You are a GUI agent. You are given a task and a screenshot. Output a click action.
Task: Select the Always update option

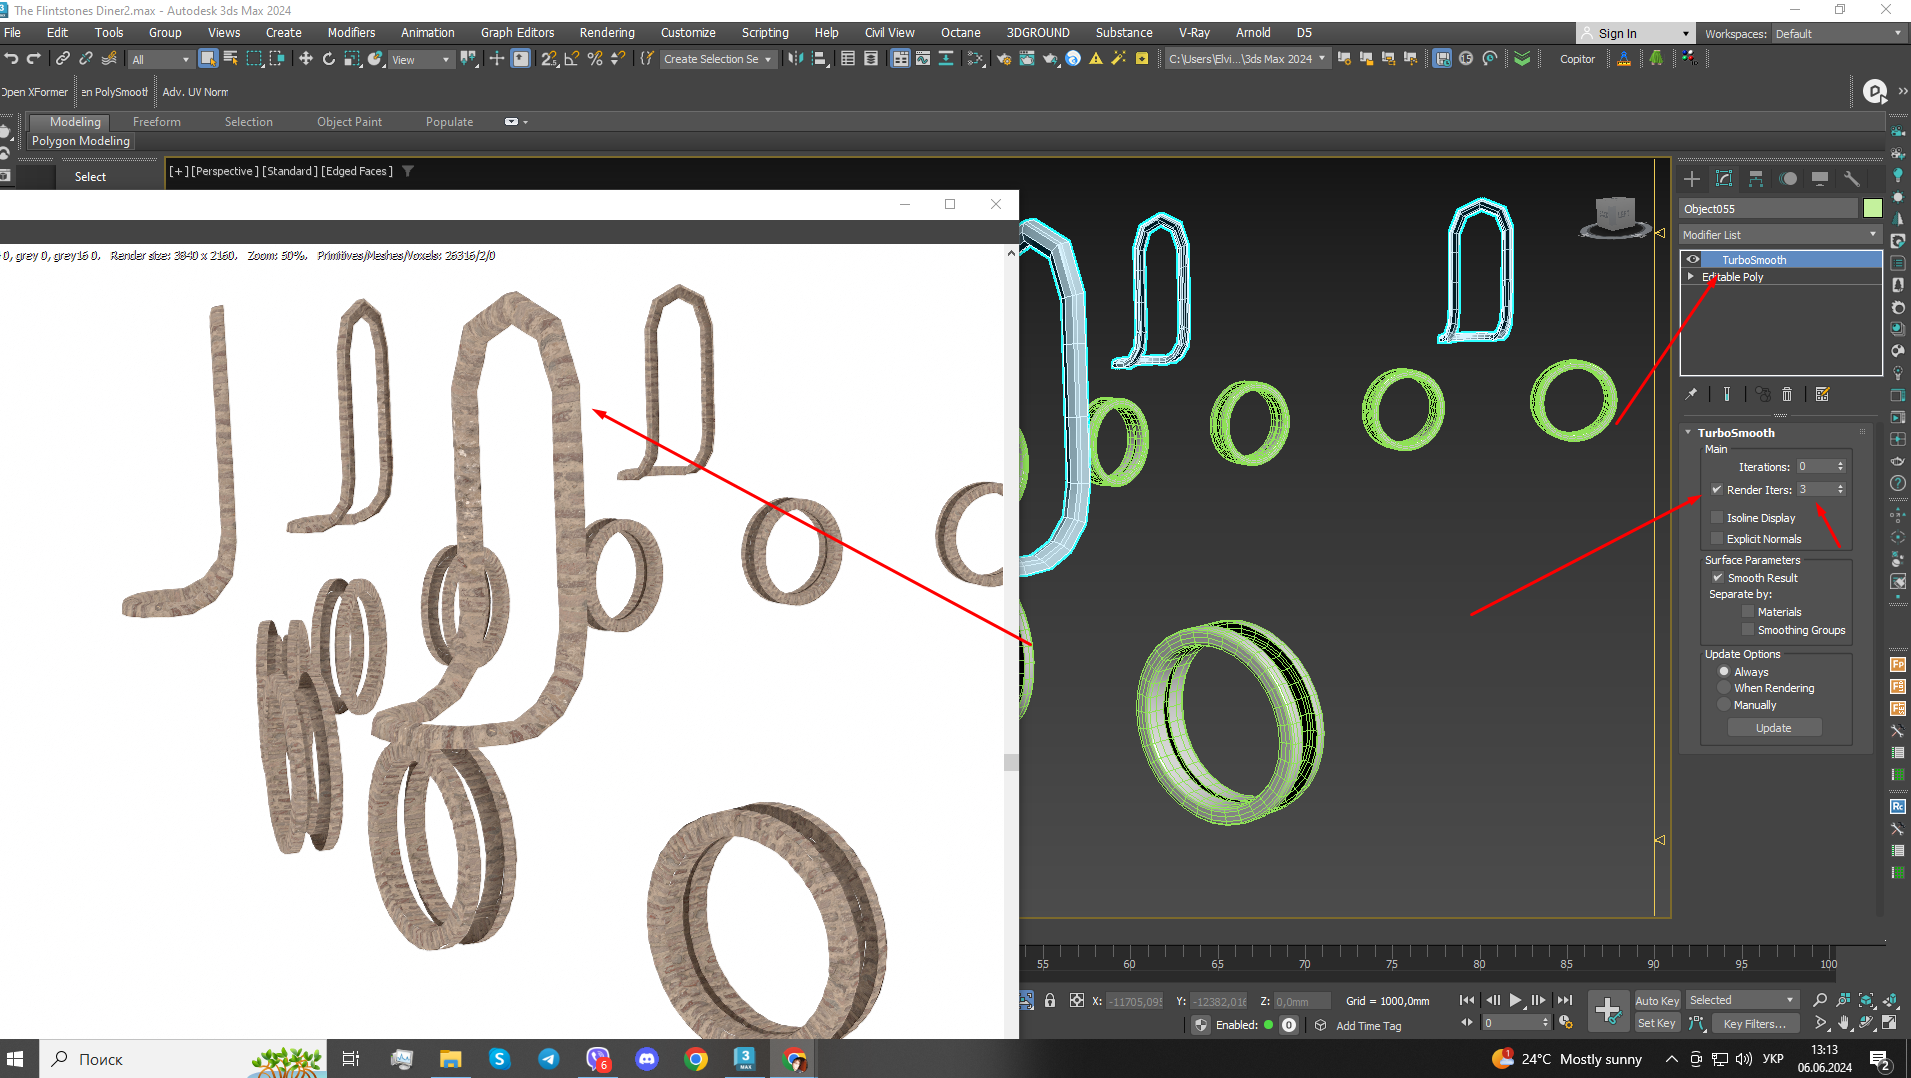[x=1724, y=672]
